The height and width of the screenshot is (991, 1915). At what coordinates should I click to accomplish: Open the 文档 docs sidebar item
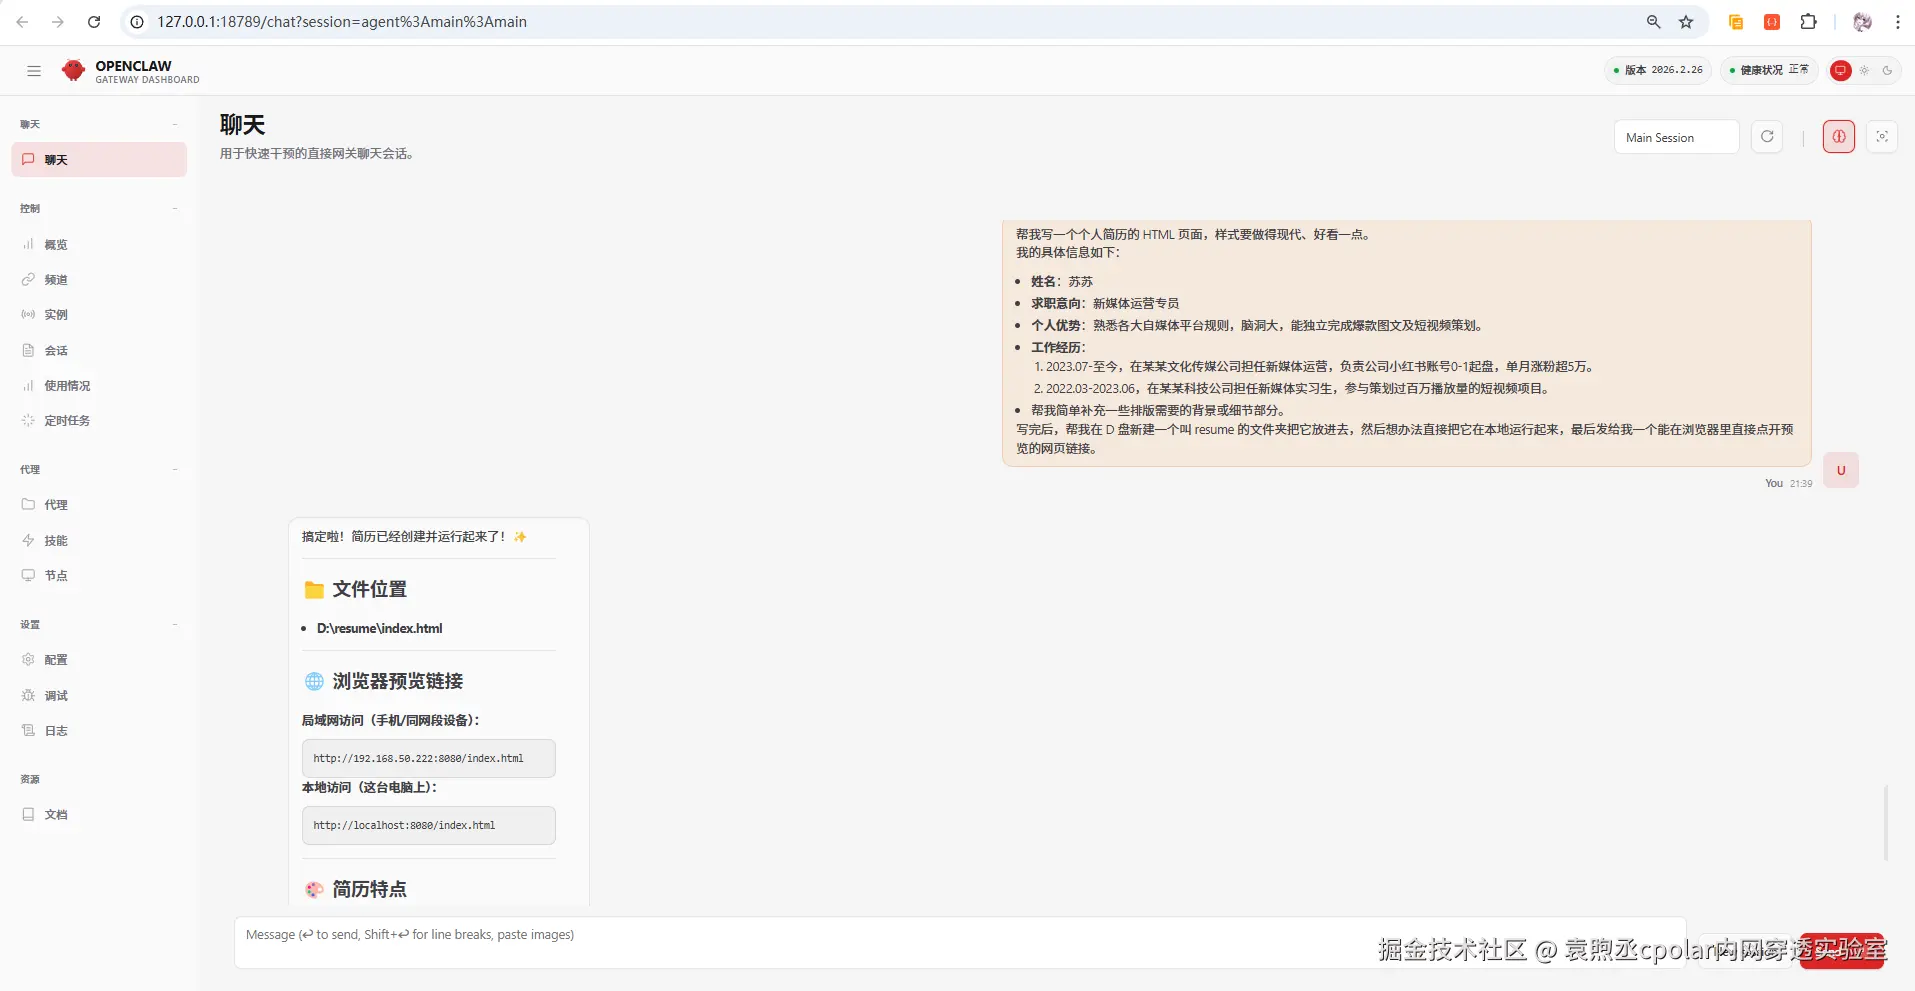tap(99, 814)
